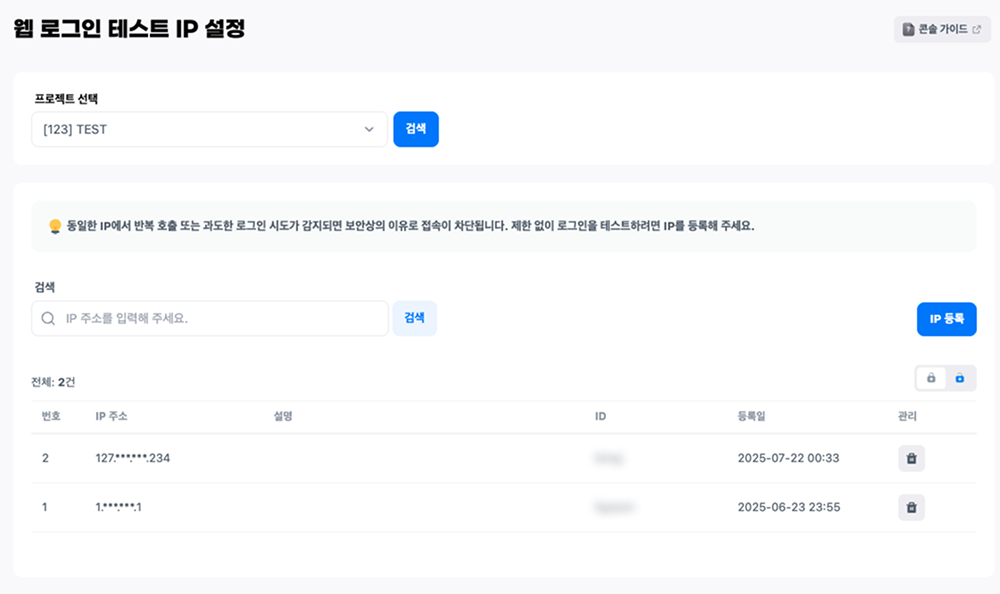Click the document icon on 콘솔 가이드
Screen dimensions: 1000x594
point(908,30)
